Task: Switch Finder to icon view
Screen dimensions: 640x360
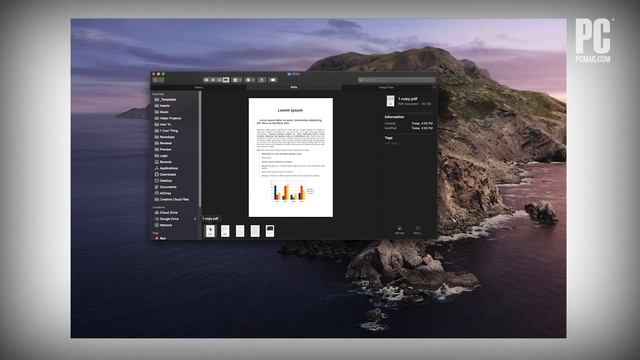Action: click(206, 80)
